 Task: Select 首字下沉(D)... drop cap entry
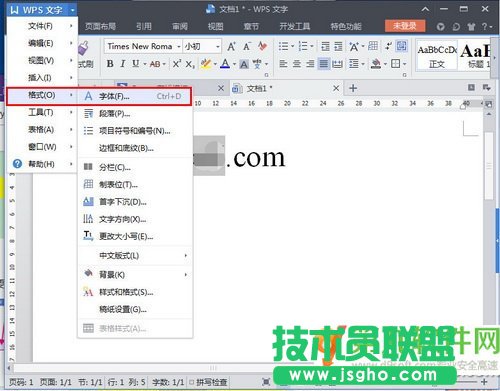(x=135, y=202)
